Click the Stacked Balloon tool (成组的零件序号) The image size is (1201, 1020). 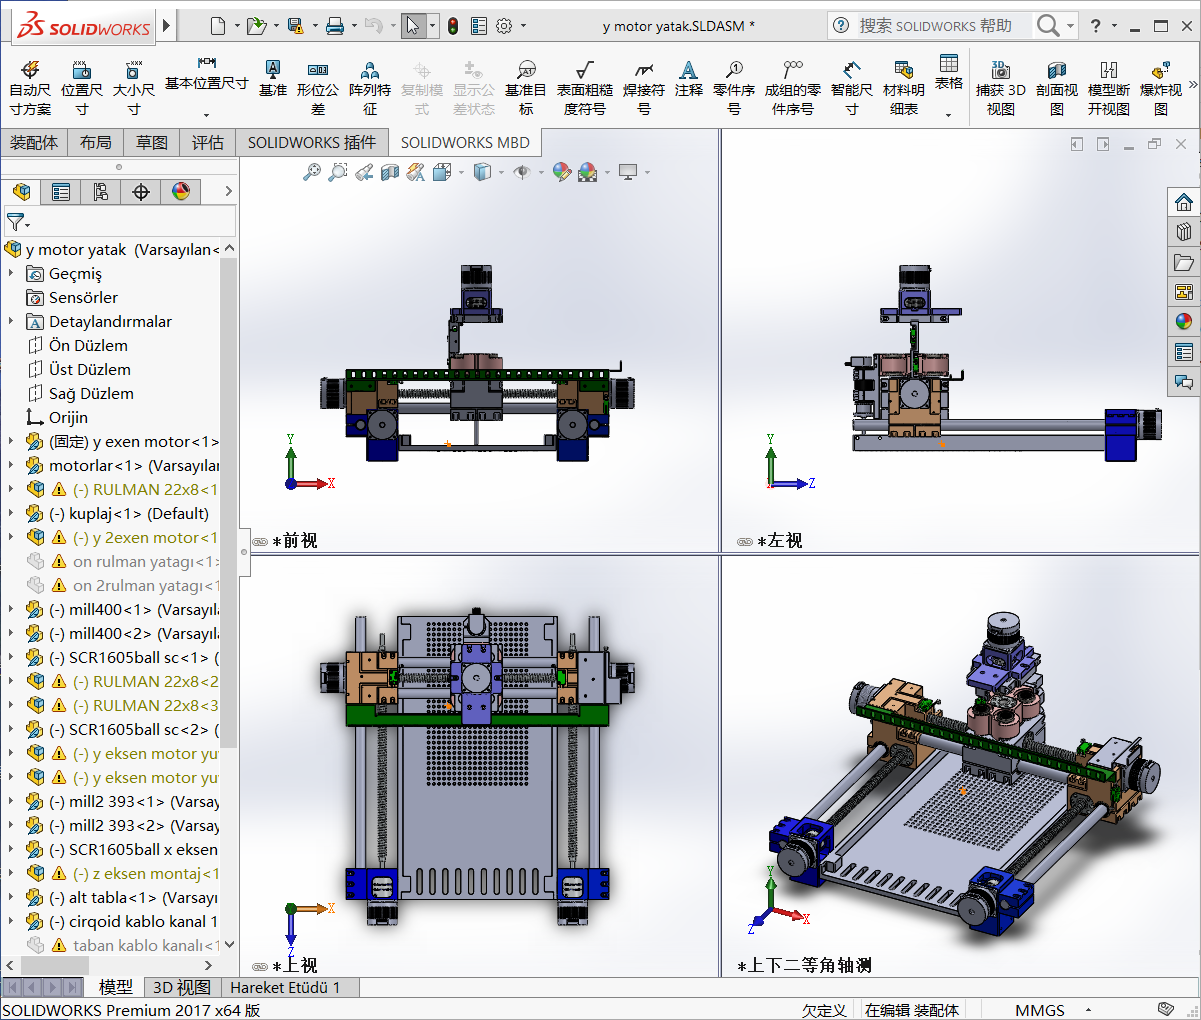pos(793,87)
